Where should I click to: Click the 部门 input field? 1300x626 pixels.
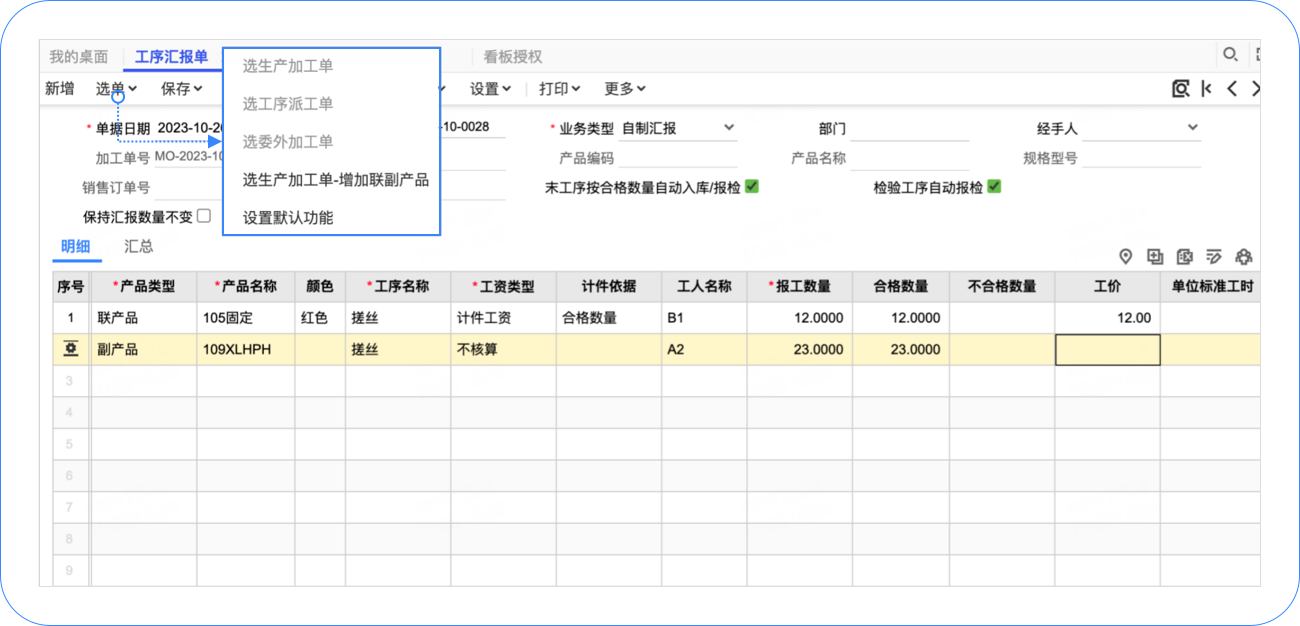point(910,129)
